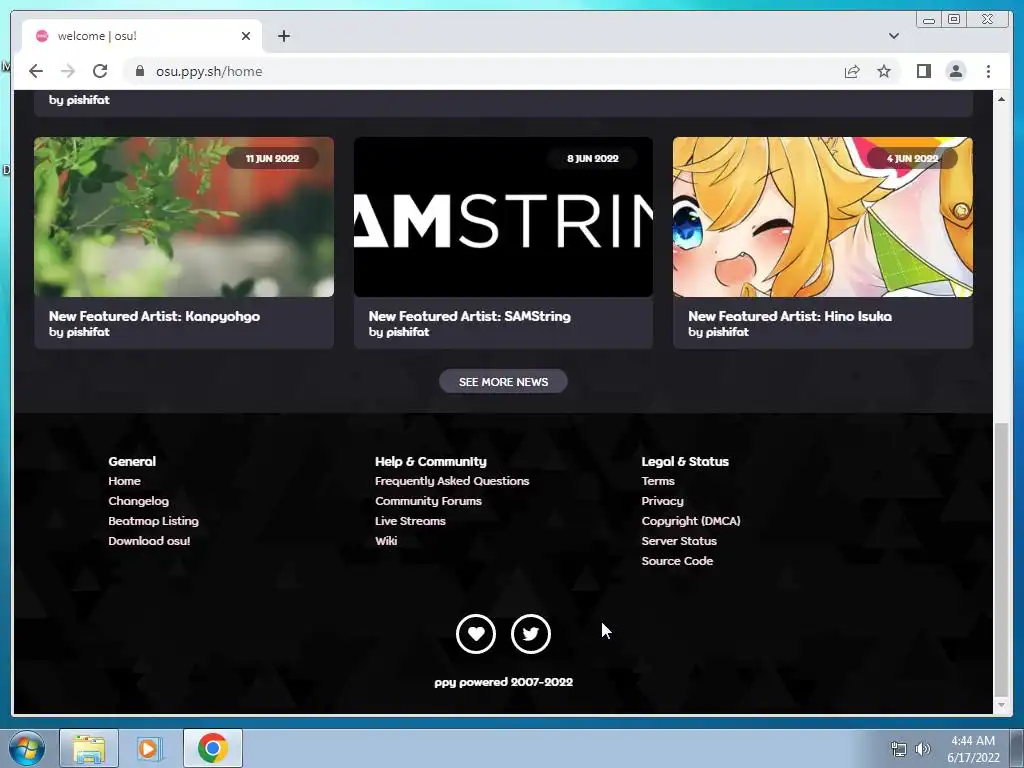Viewport: 1024px width, 768px height.
Task: Open the Privacy link
Action: coord(662,501)
